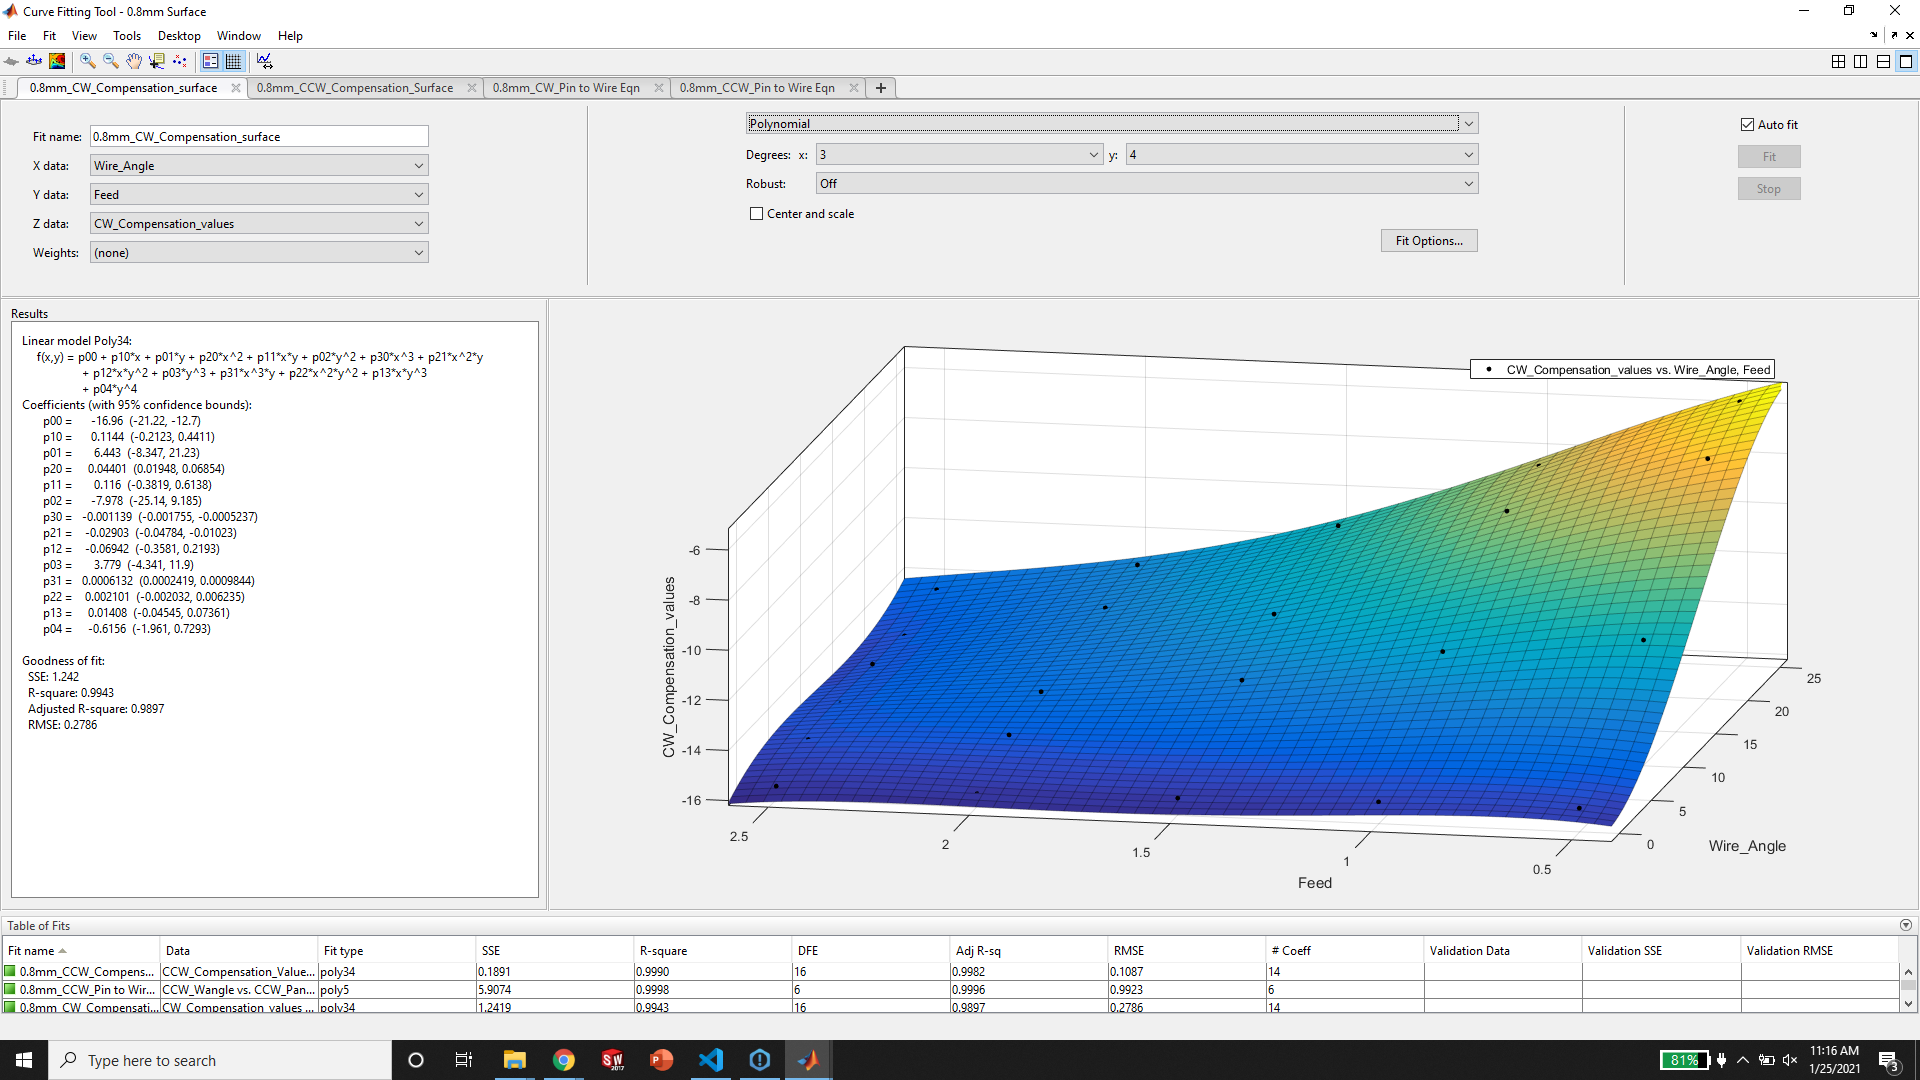Choose the single fit figure layout
Viewport: 1920px width, 1080px height.
[1906, 61]
